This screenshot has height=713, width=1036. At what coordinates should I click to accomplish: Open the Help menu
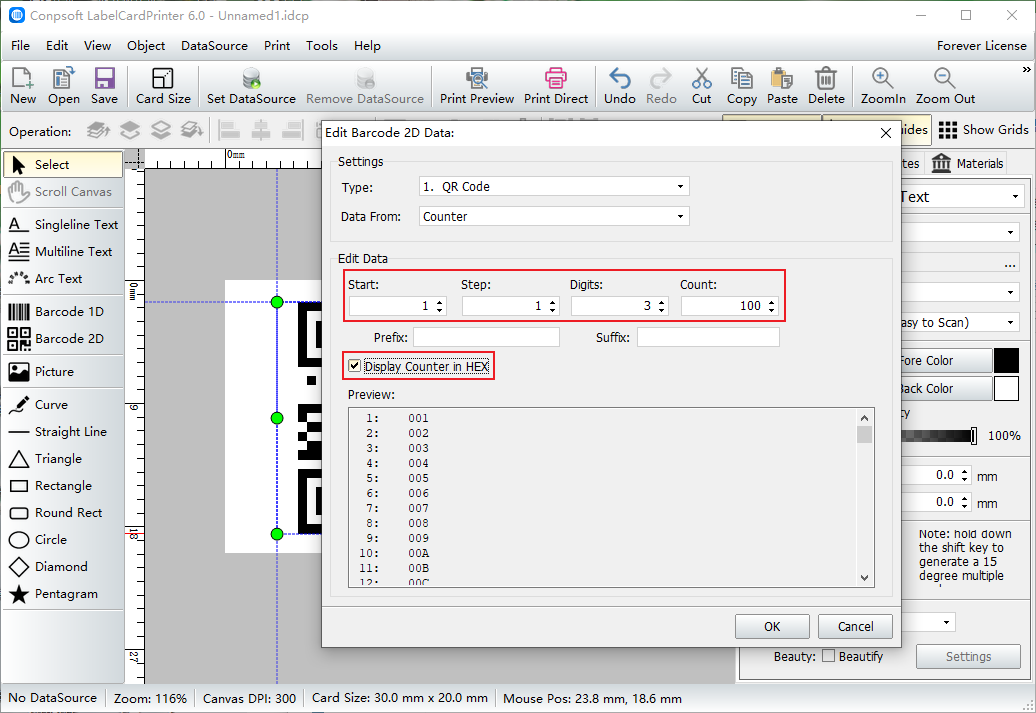tap(367, 46)
